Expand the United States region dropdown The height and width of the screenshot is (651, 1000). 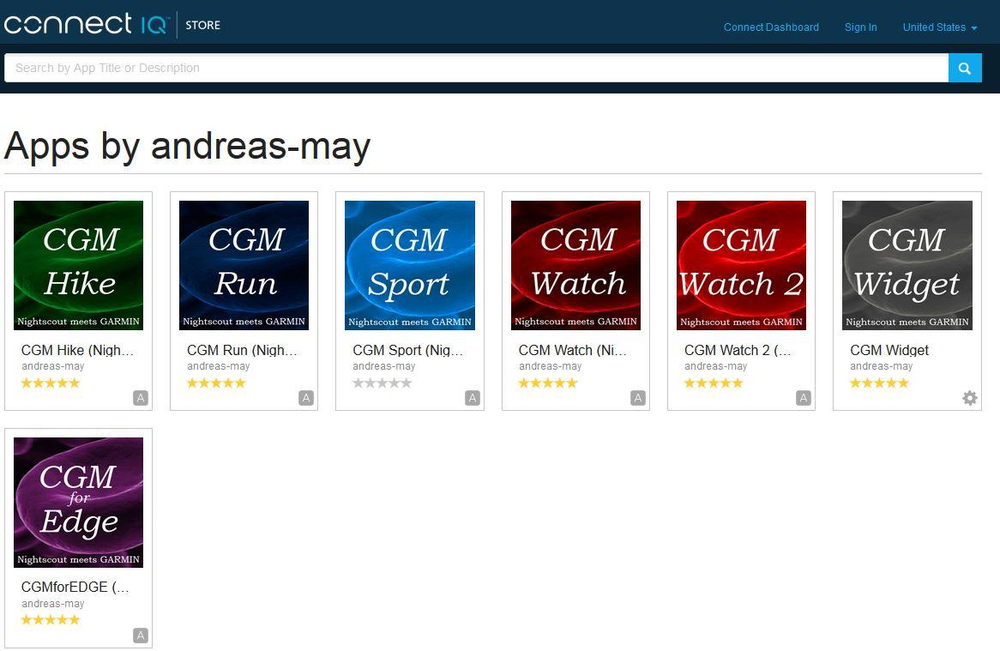click(939, 27)
